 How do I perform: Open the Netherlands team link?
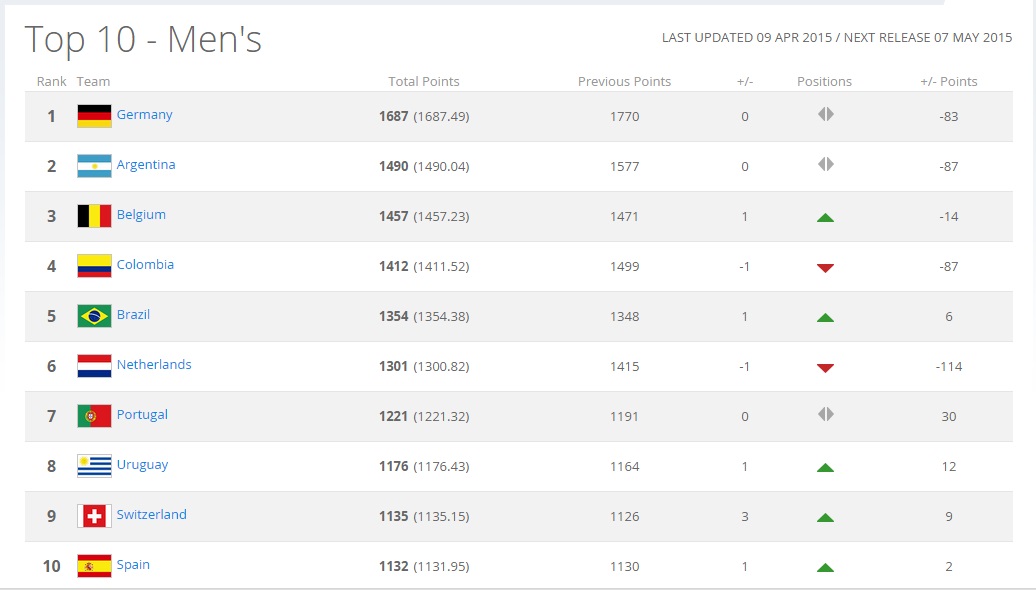[x=154, y=365]
